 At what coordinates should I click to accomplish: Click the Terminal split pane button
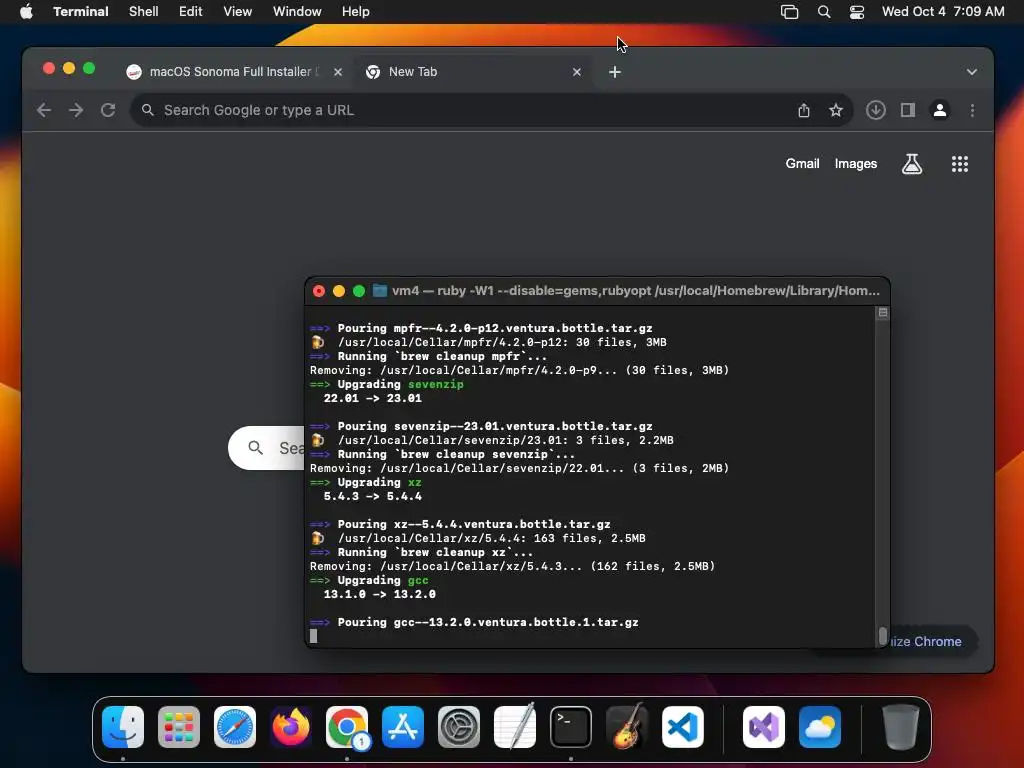[x=883, y=313]
